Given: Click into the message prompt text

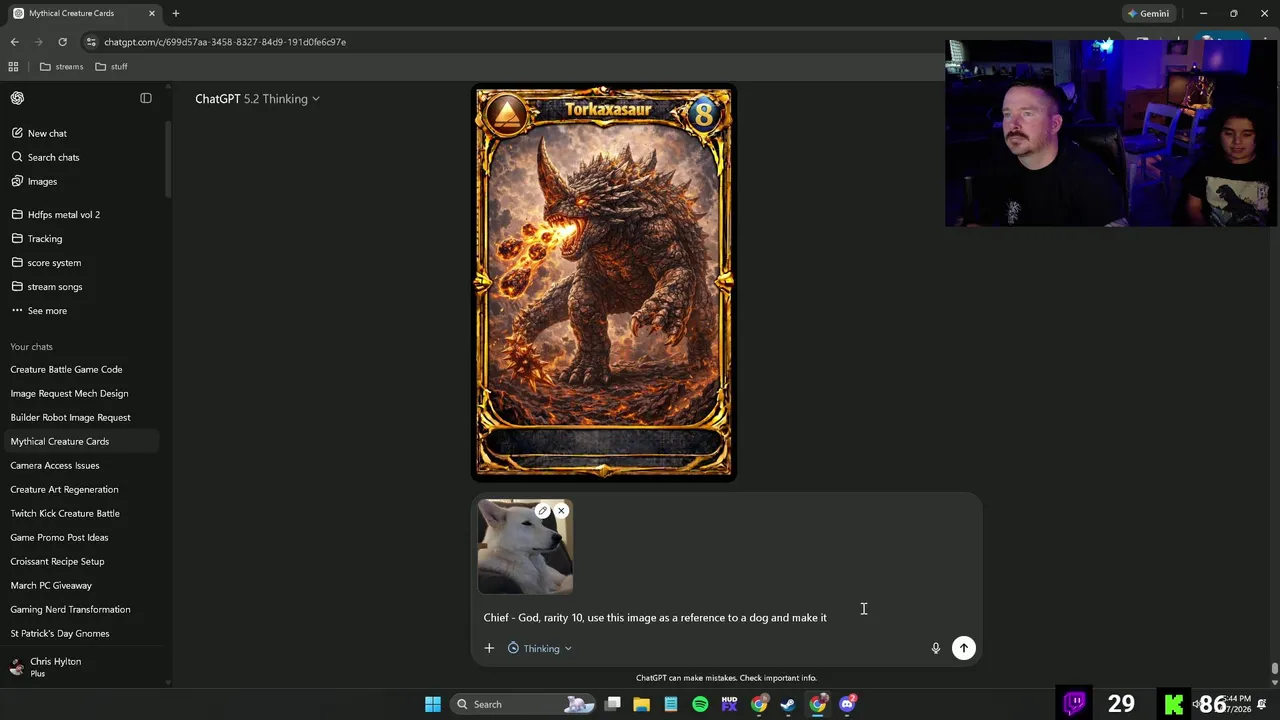Looking at the screenshot, I should [x=655, y=618].
